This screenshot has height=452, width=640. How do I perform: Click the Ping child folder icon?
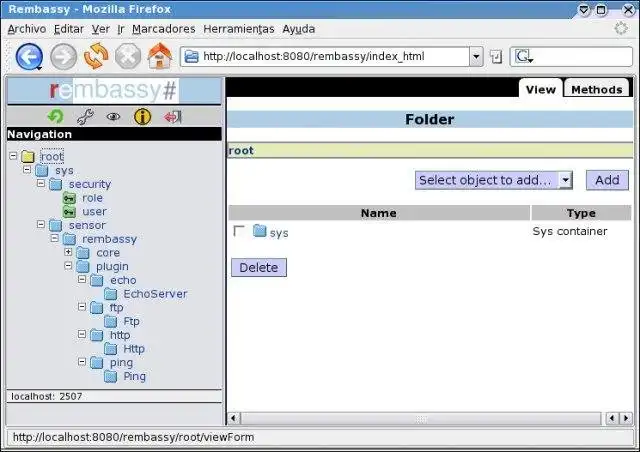(x=111, y=376)
